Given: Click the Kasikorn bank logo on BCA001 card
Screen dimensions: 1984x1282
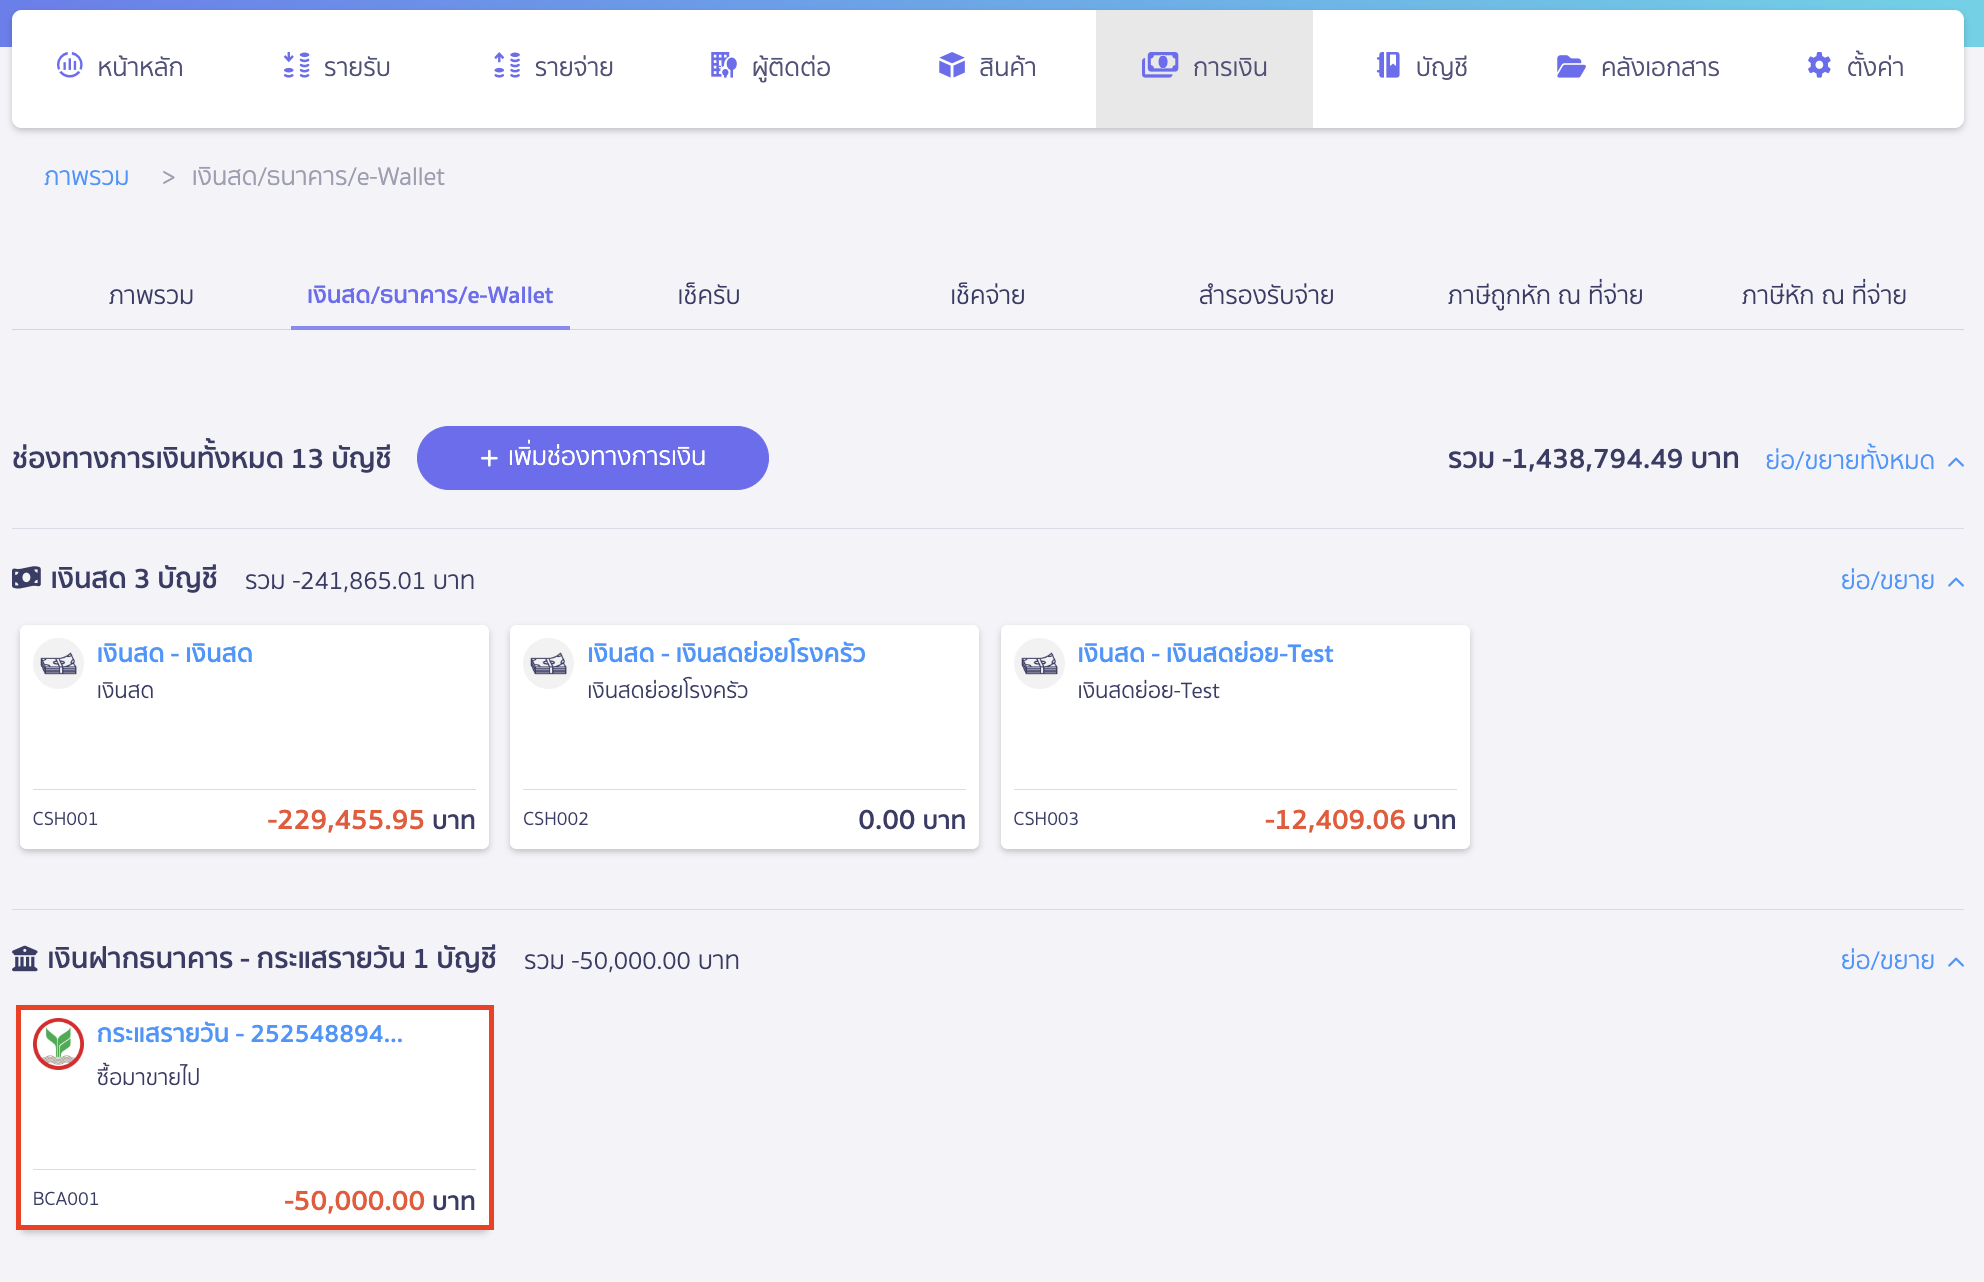Looking at the screenshot, I should [x=57, y=1044].
